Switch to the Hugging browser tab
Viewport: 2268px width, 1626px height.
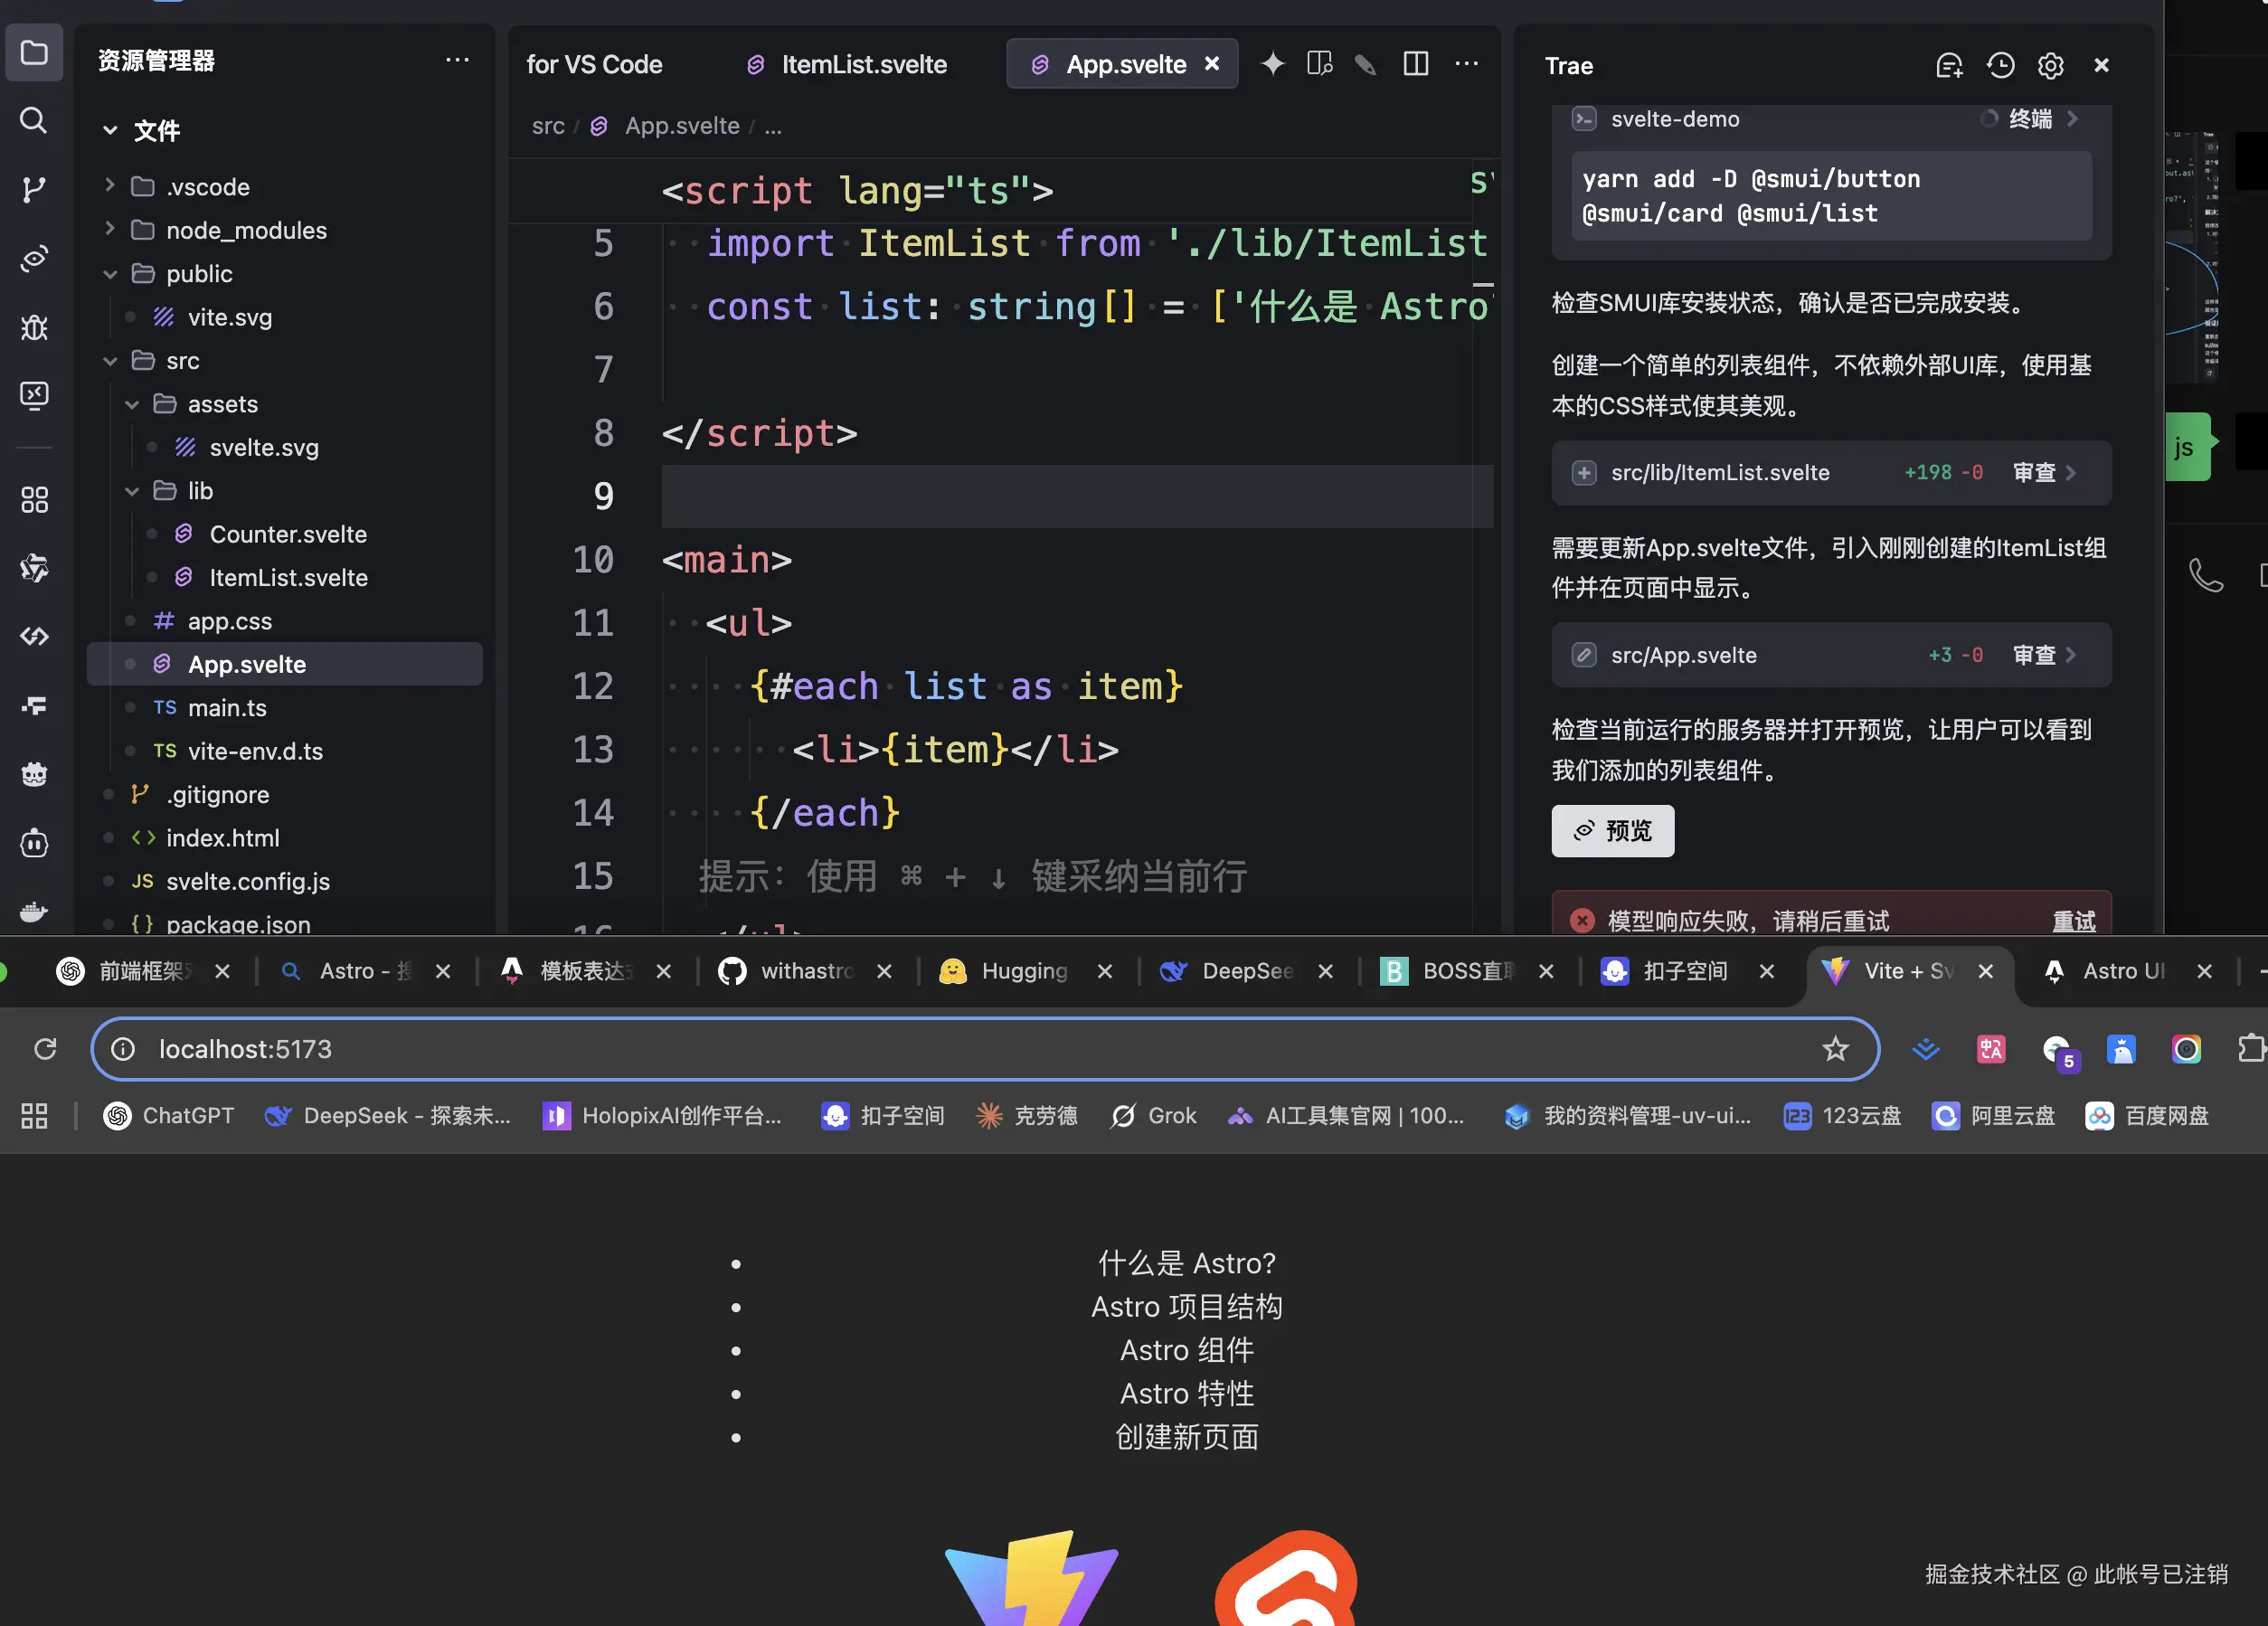coord(1023,971)
